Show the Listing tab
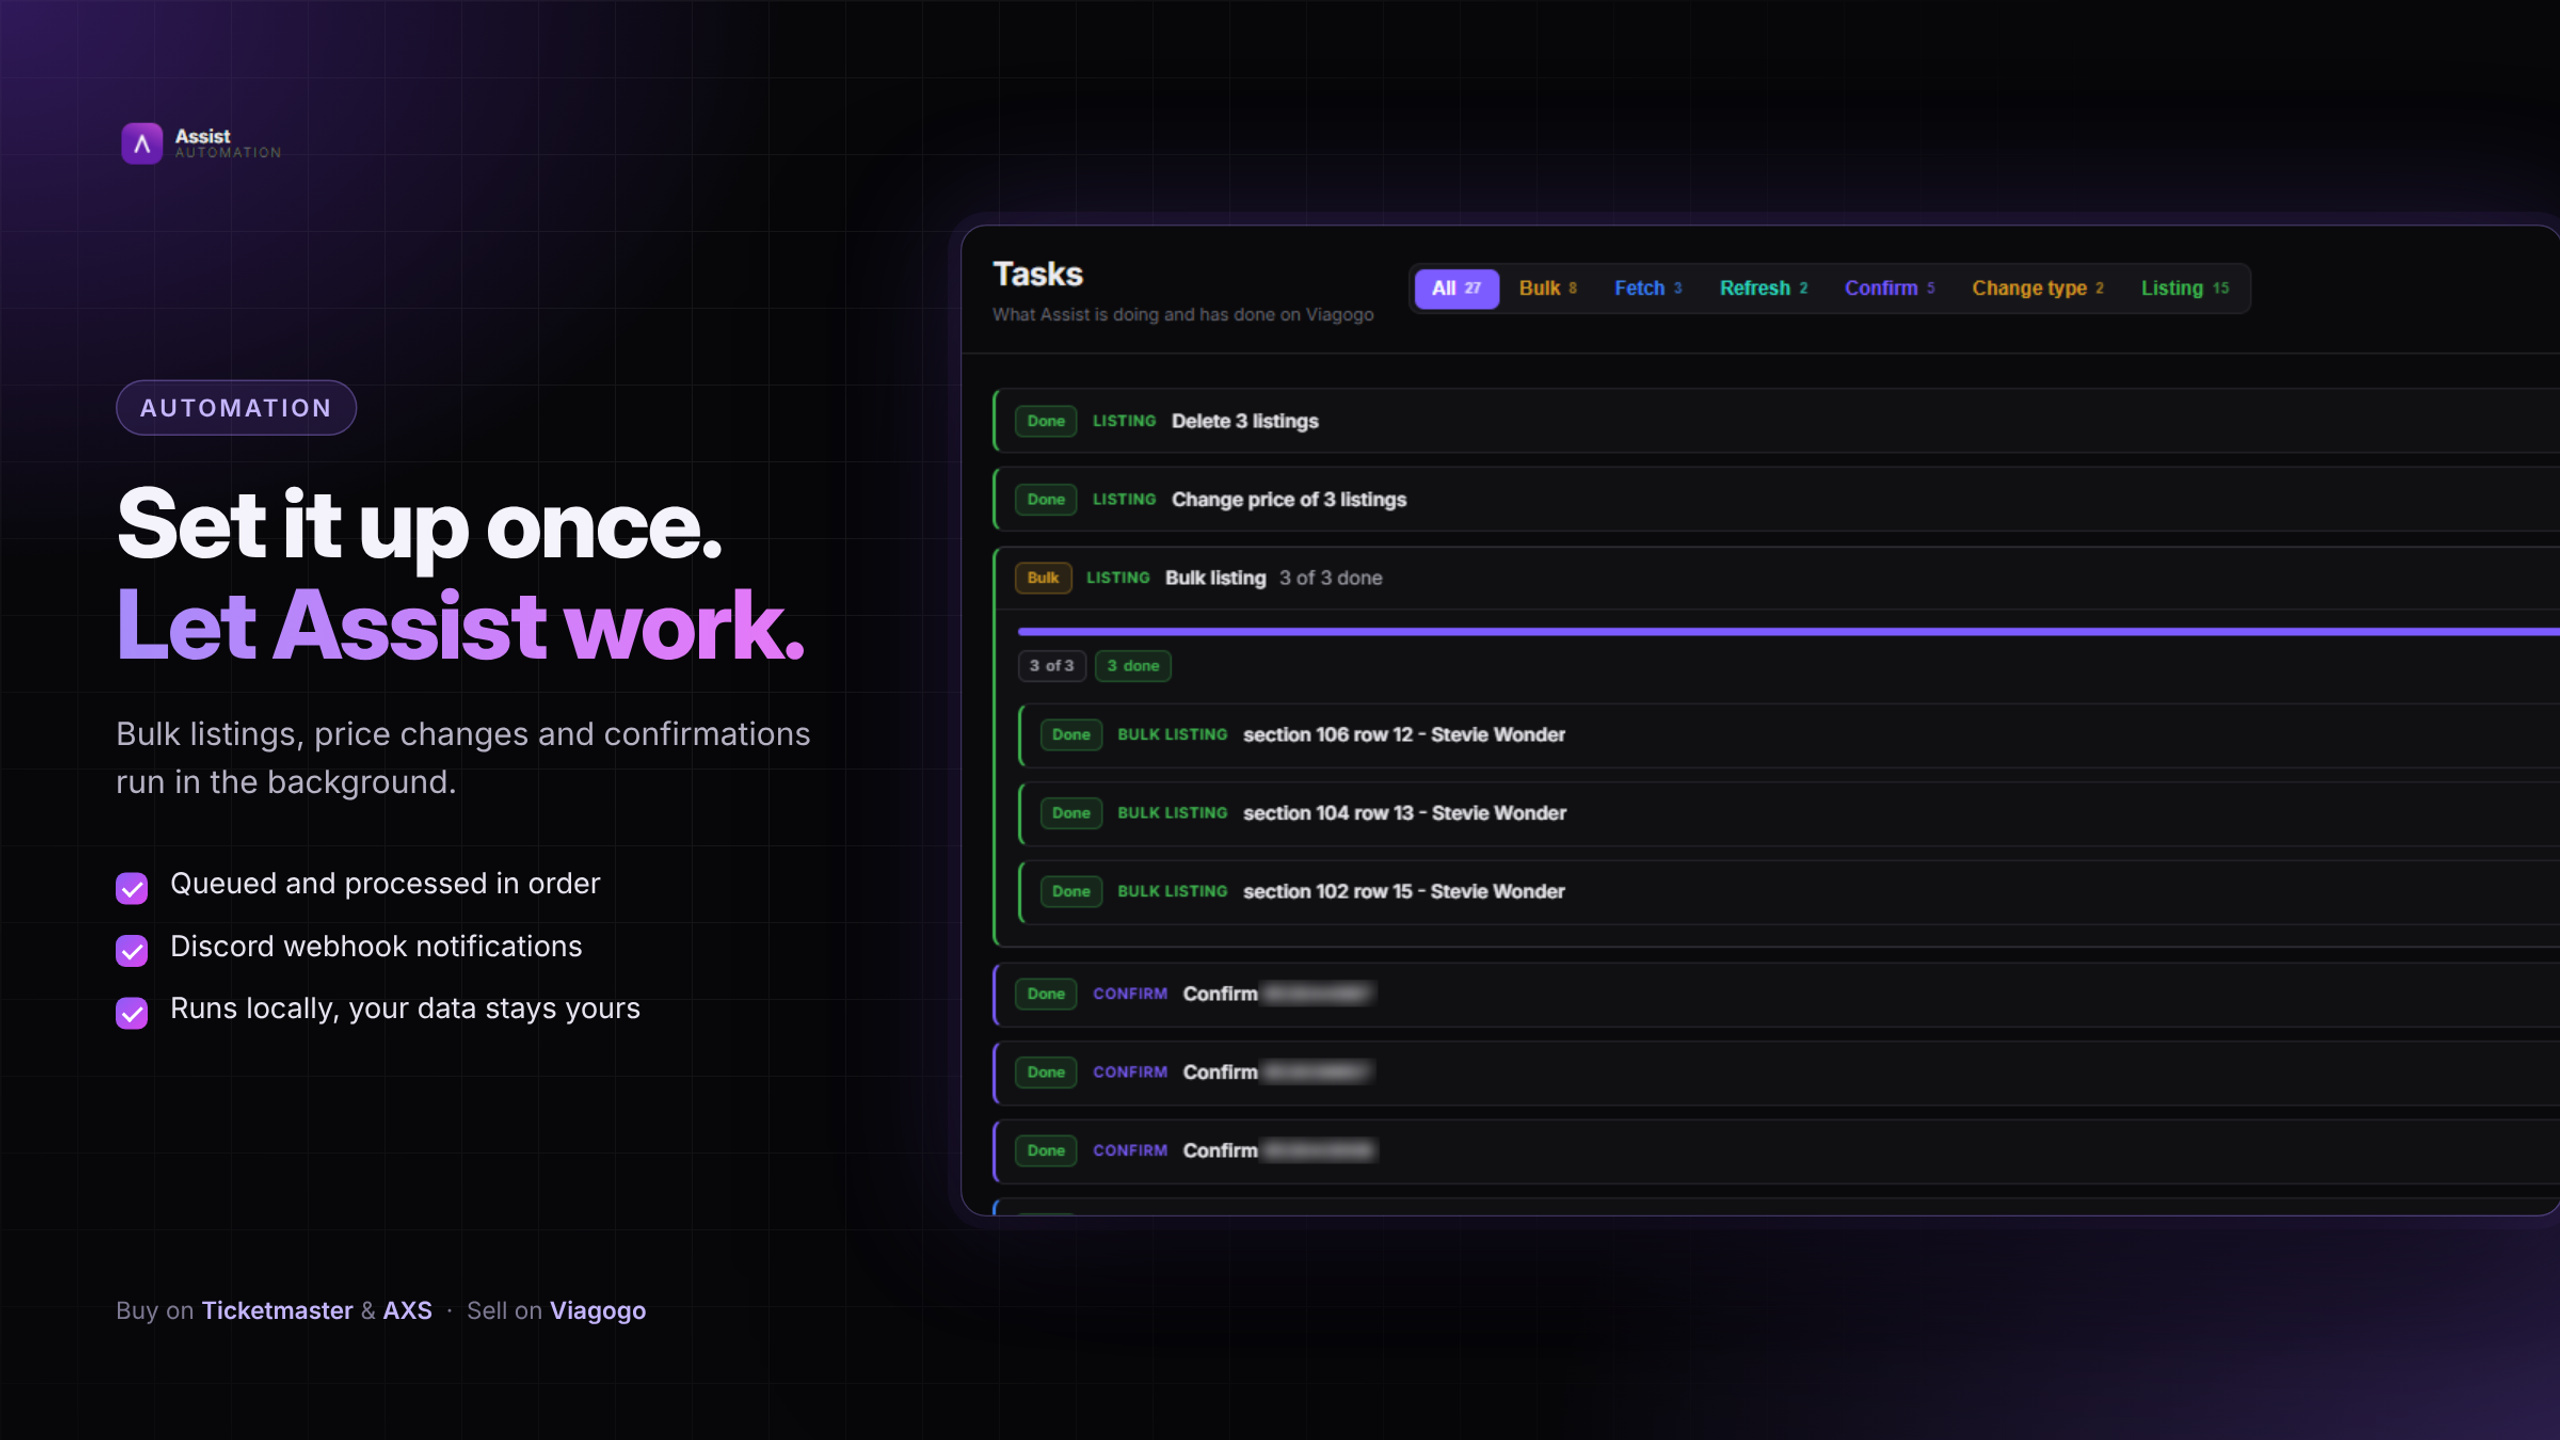2560x1440 pixels. coord(2184,288)
